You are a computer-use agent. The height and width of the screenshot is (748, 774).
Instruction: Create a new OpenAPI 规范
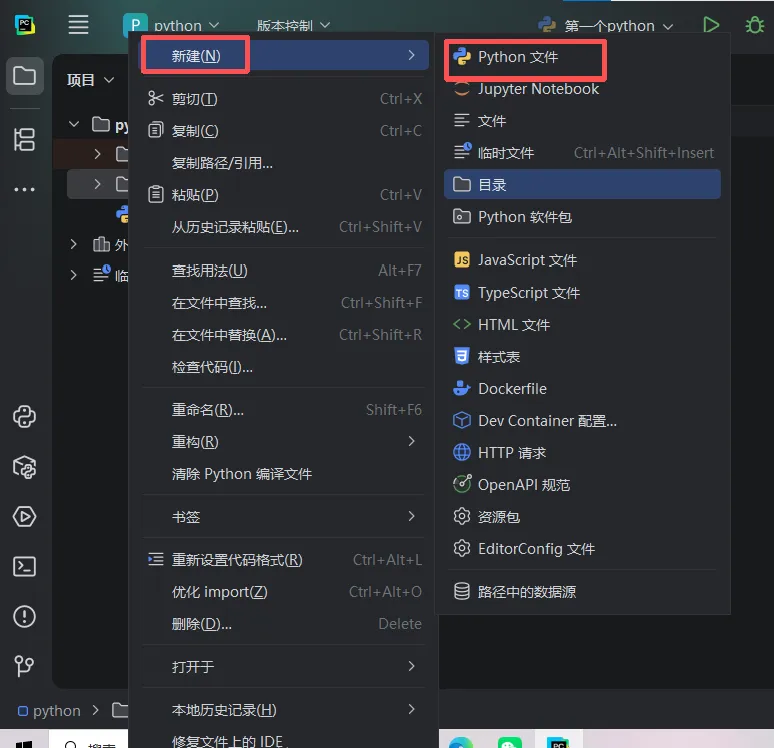pyautogui.click(x=582, y=484)
